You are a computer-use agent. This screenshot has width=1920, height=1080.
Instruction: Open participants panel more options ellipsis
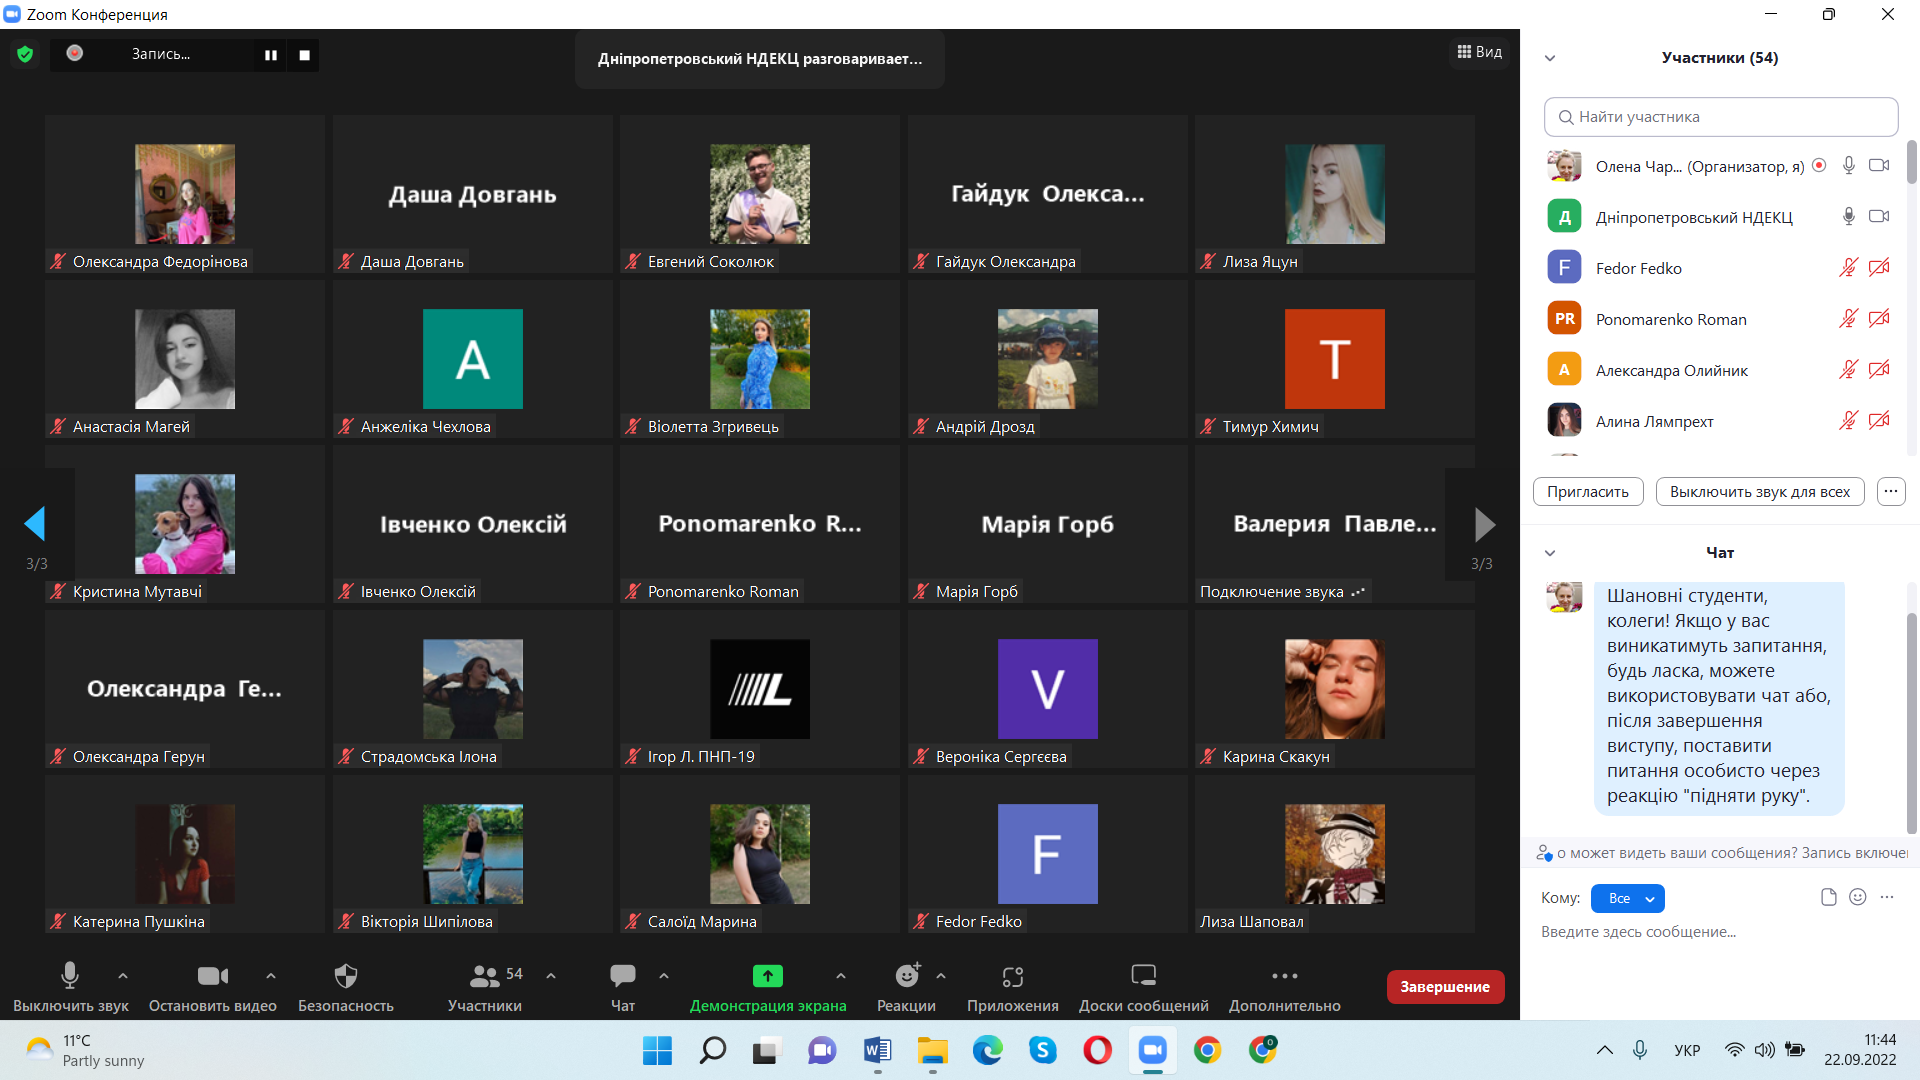[x=1891, y=492]
